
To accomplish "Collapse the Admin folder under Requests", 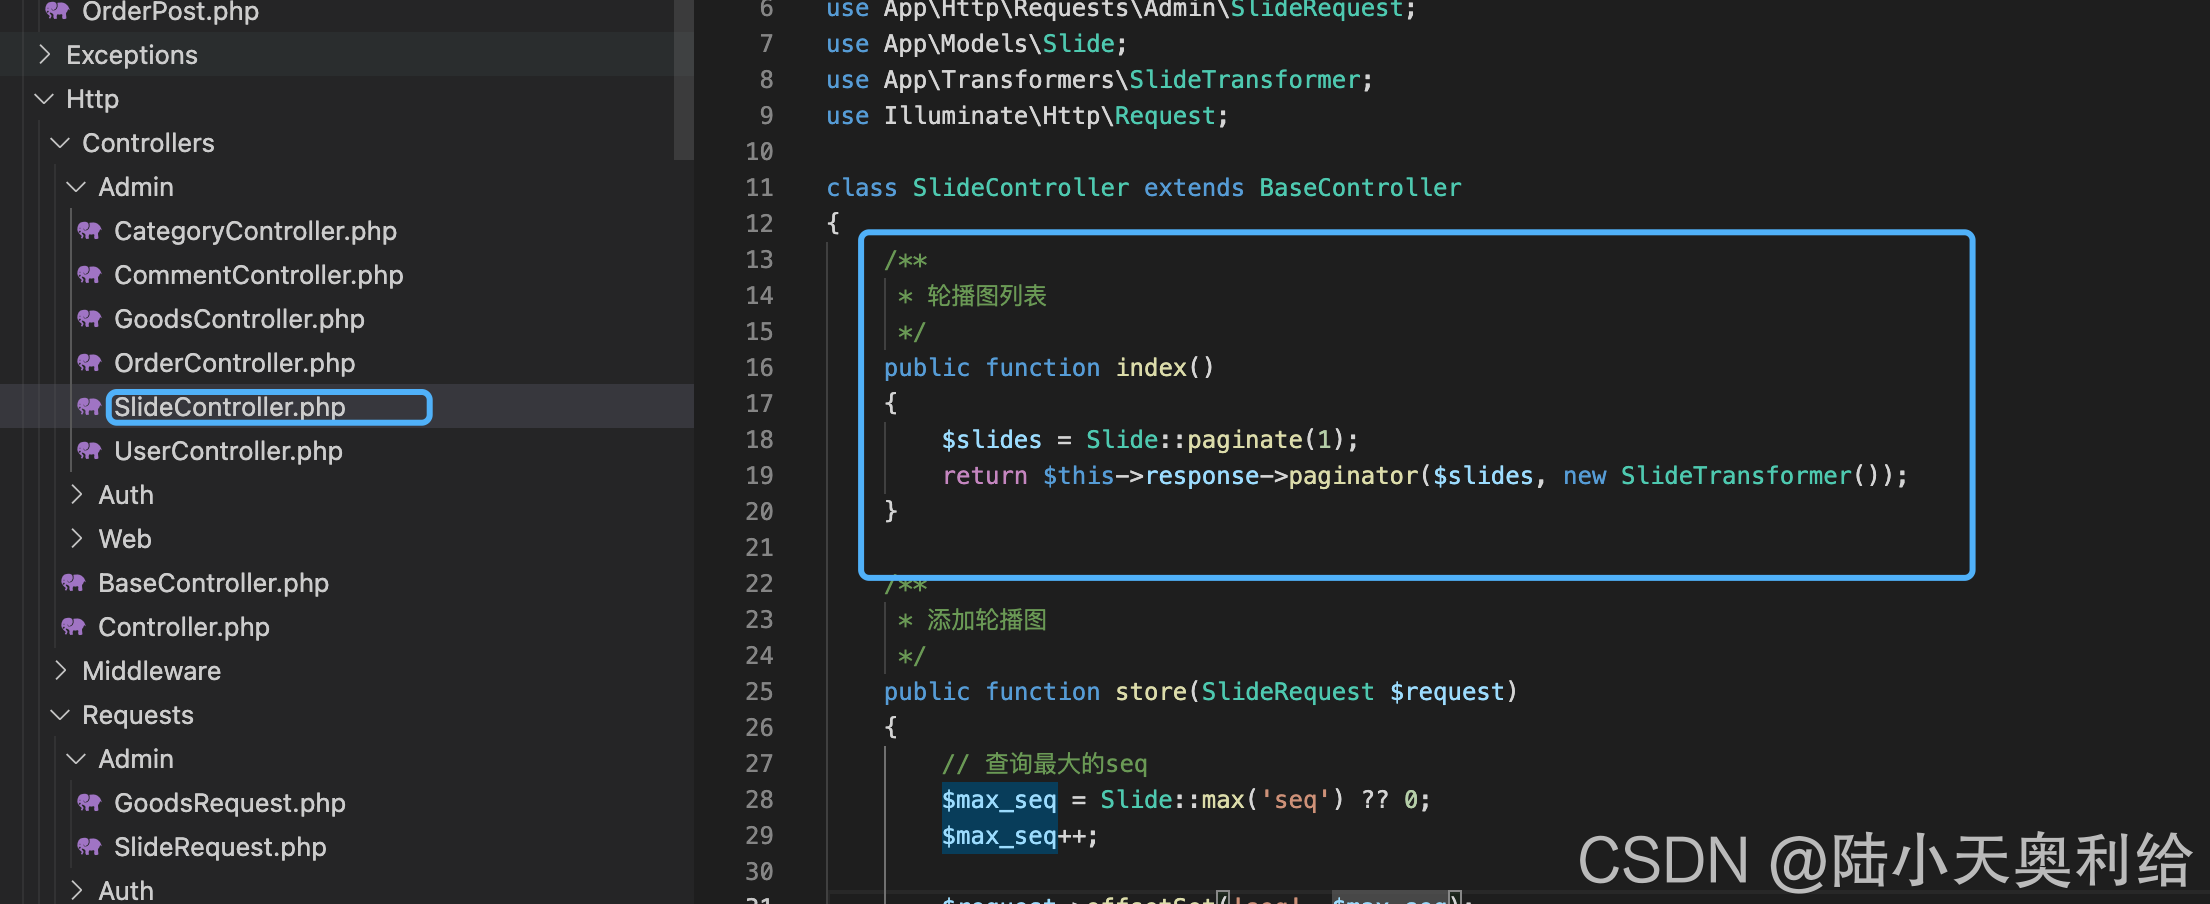I will click(x=76, y=759).
